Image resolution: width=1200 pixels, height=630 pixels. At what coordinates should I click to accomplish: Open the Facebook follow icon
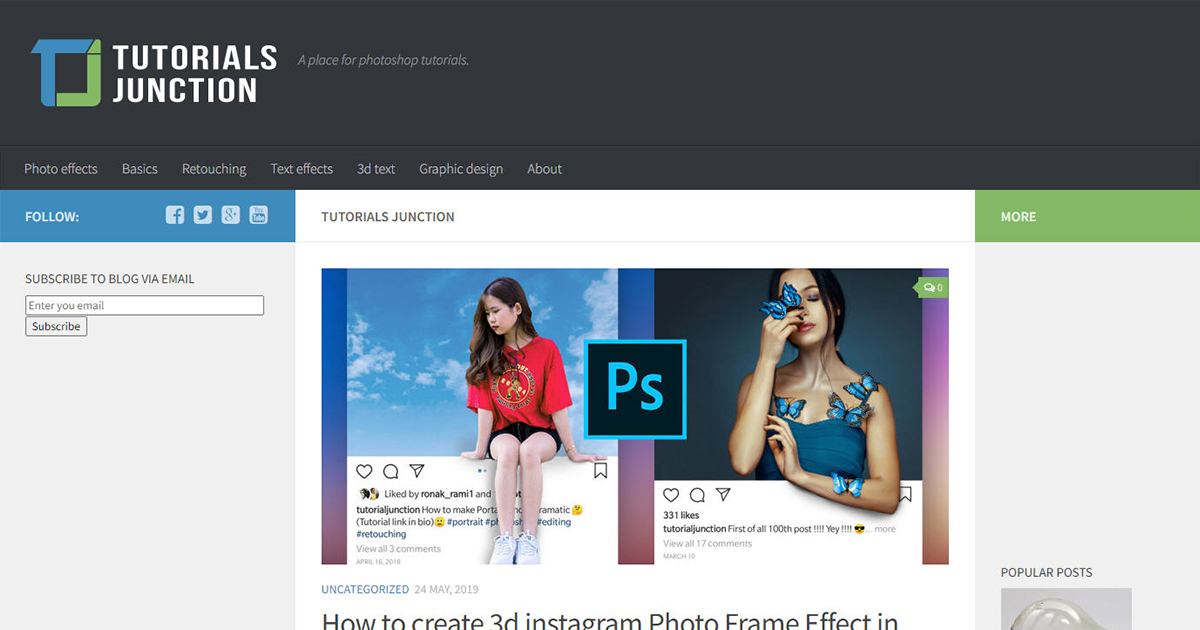[x=174, y=216]
